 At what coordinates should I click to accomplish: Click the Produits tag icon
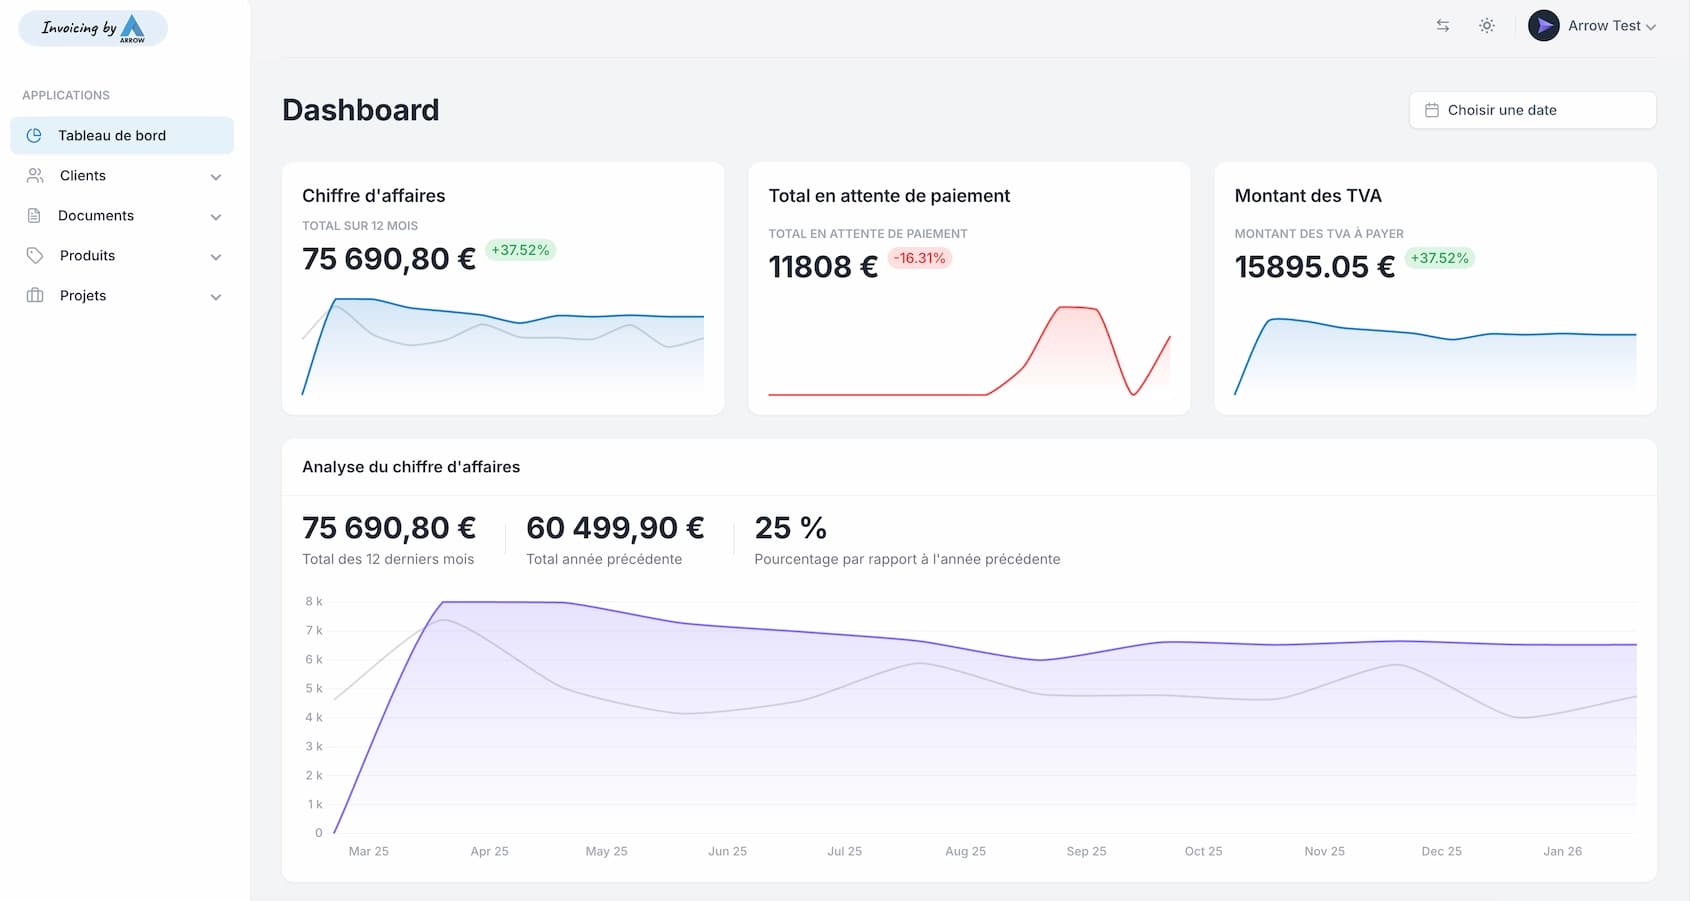click(34, 255)
